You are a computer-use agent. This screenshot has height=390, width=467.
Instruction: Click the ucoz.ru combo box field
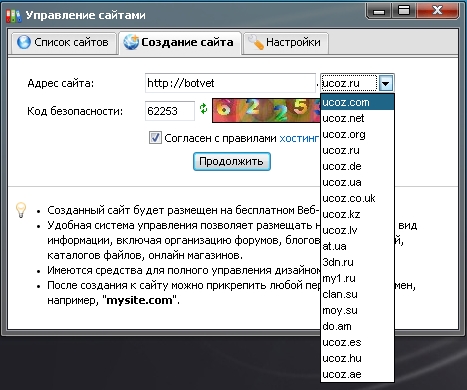pyautogui.click(x=349, y=83)
